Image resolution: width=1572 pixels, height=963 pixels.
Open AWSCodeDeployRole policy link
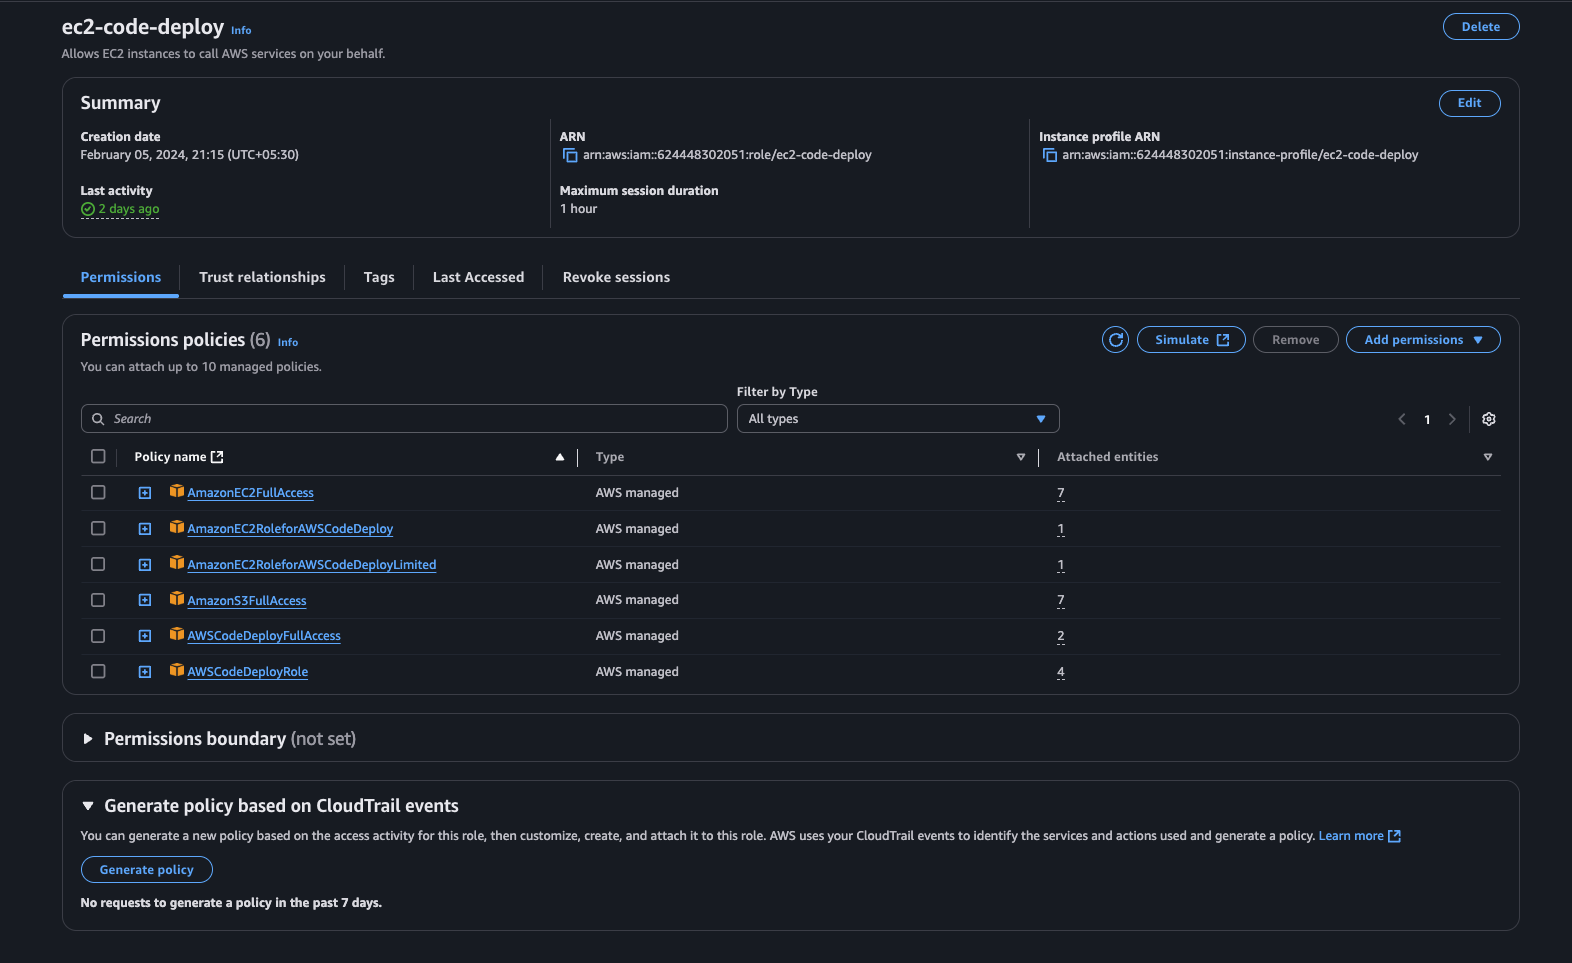point(247,672)
